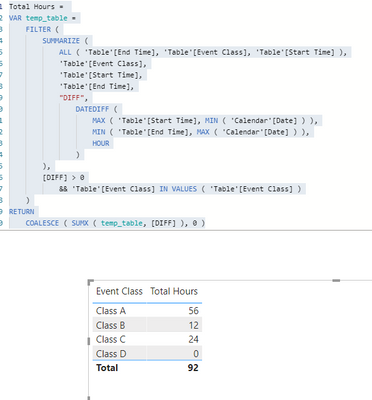Click the ALL function line in the code
This screenshot has width=372, height=400.
click(x=203, y=52)
